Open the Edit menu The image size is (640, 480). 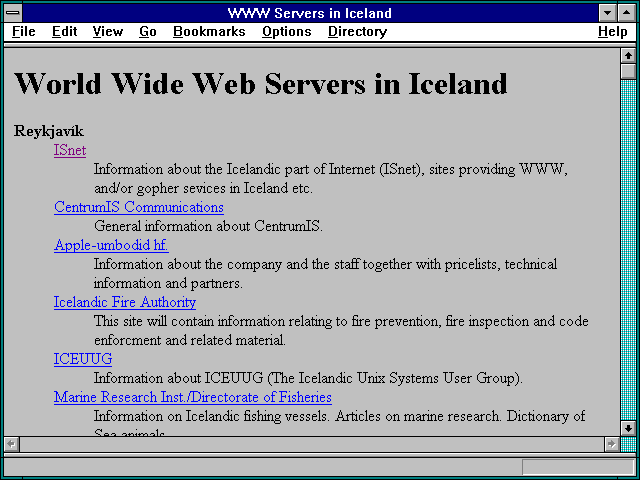tap(64, 31)
